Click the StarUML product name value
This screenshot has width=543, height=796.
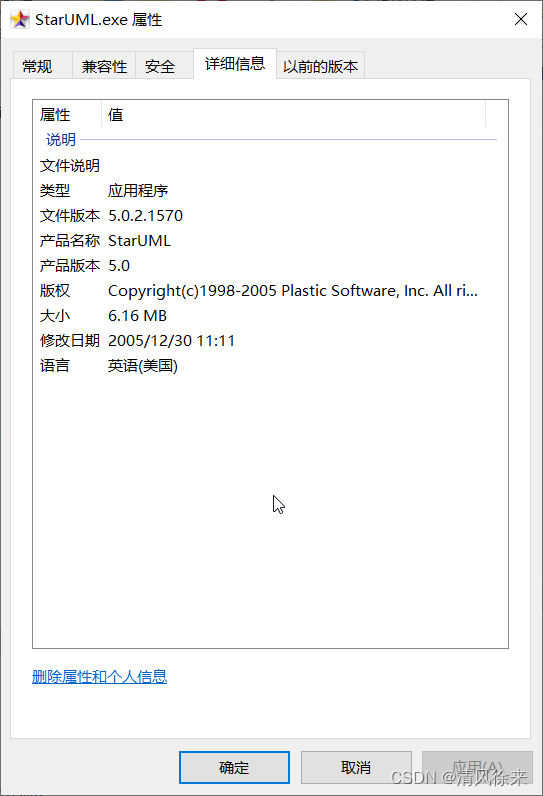[x=140, y=241]
